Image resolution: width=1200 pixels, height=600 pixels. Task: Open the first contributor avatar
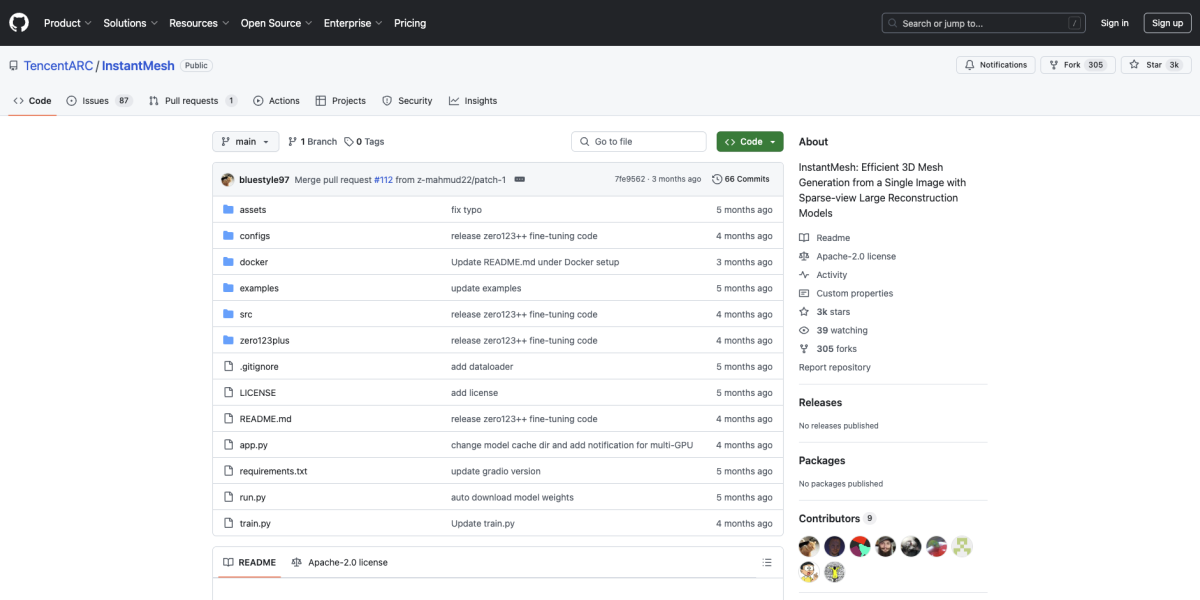pos(809,546)
